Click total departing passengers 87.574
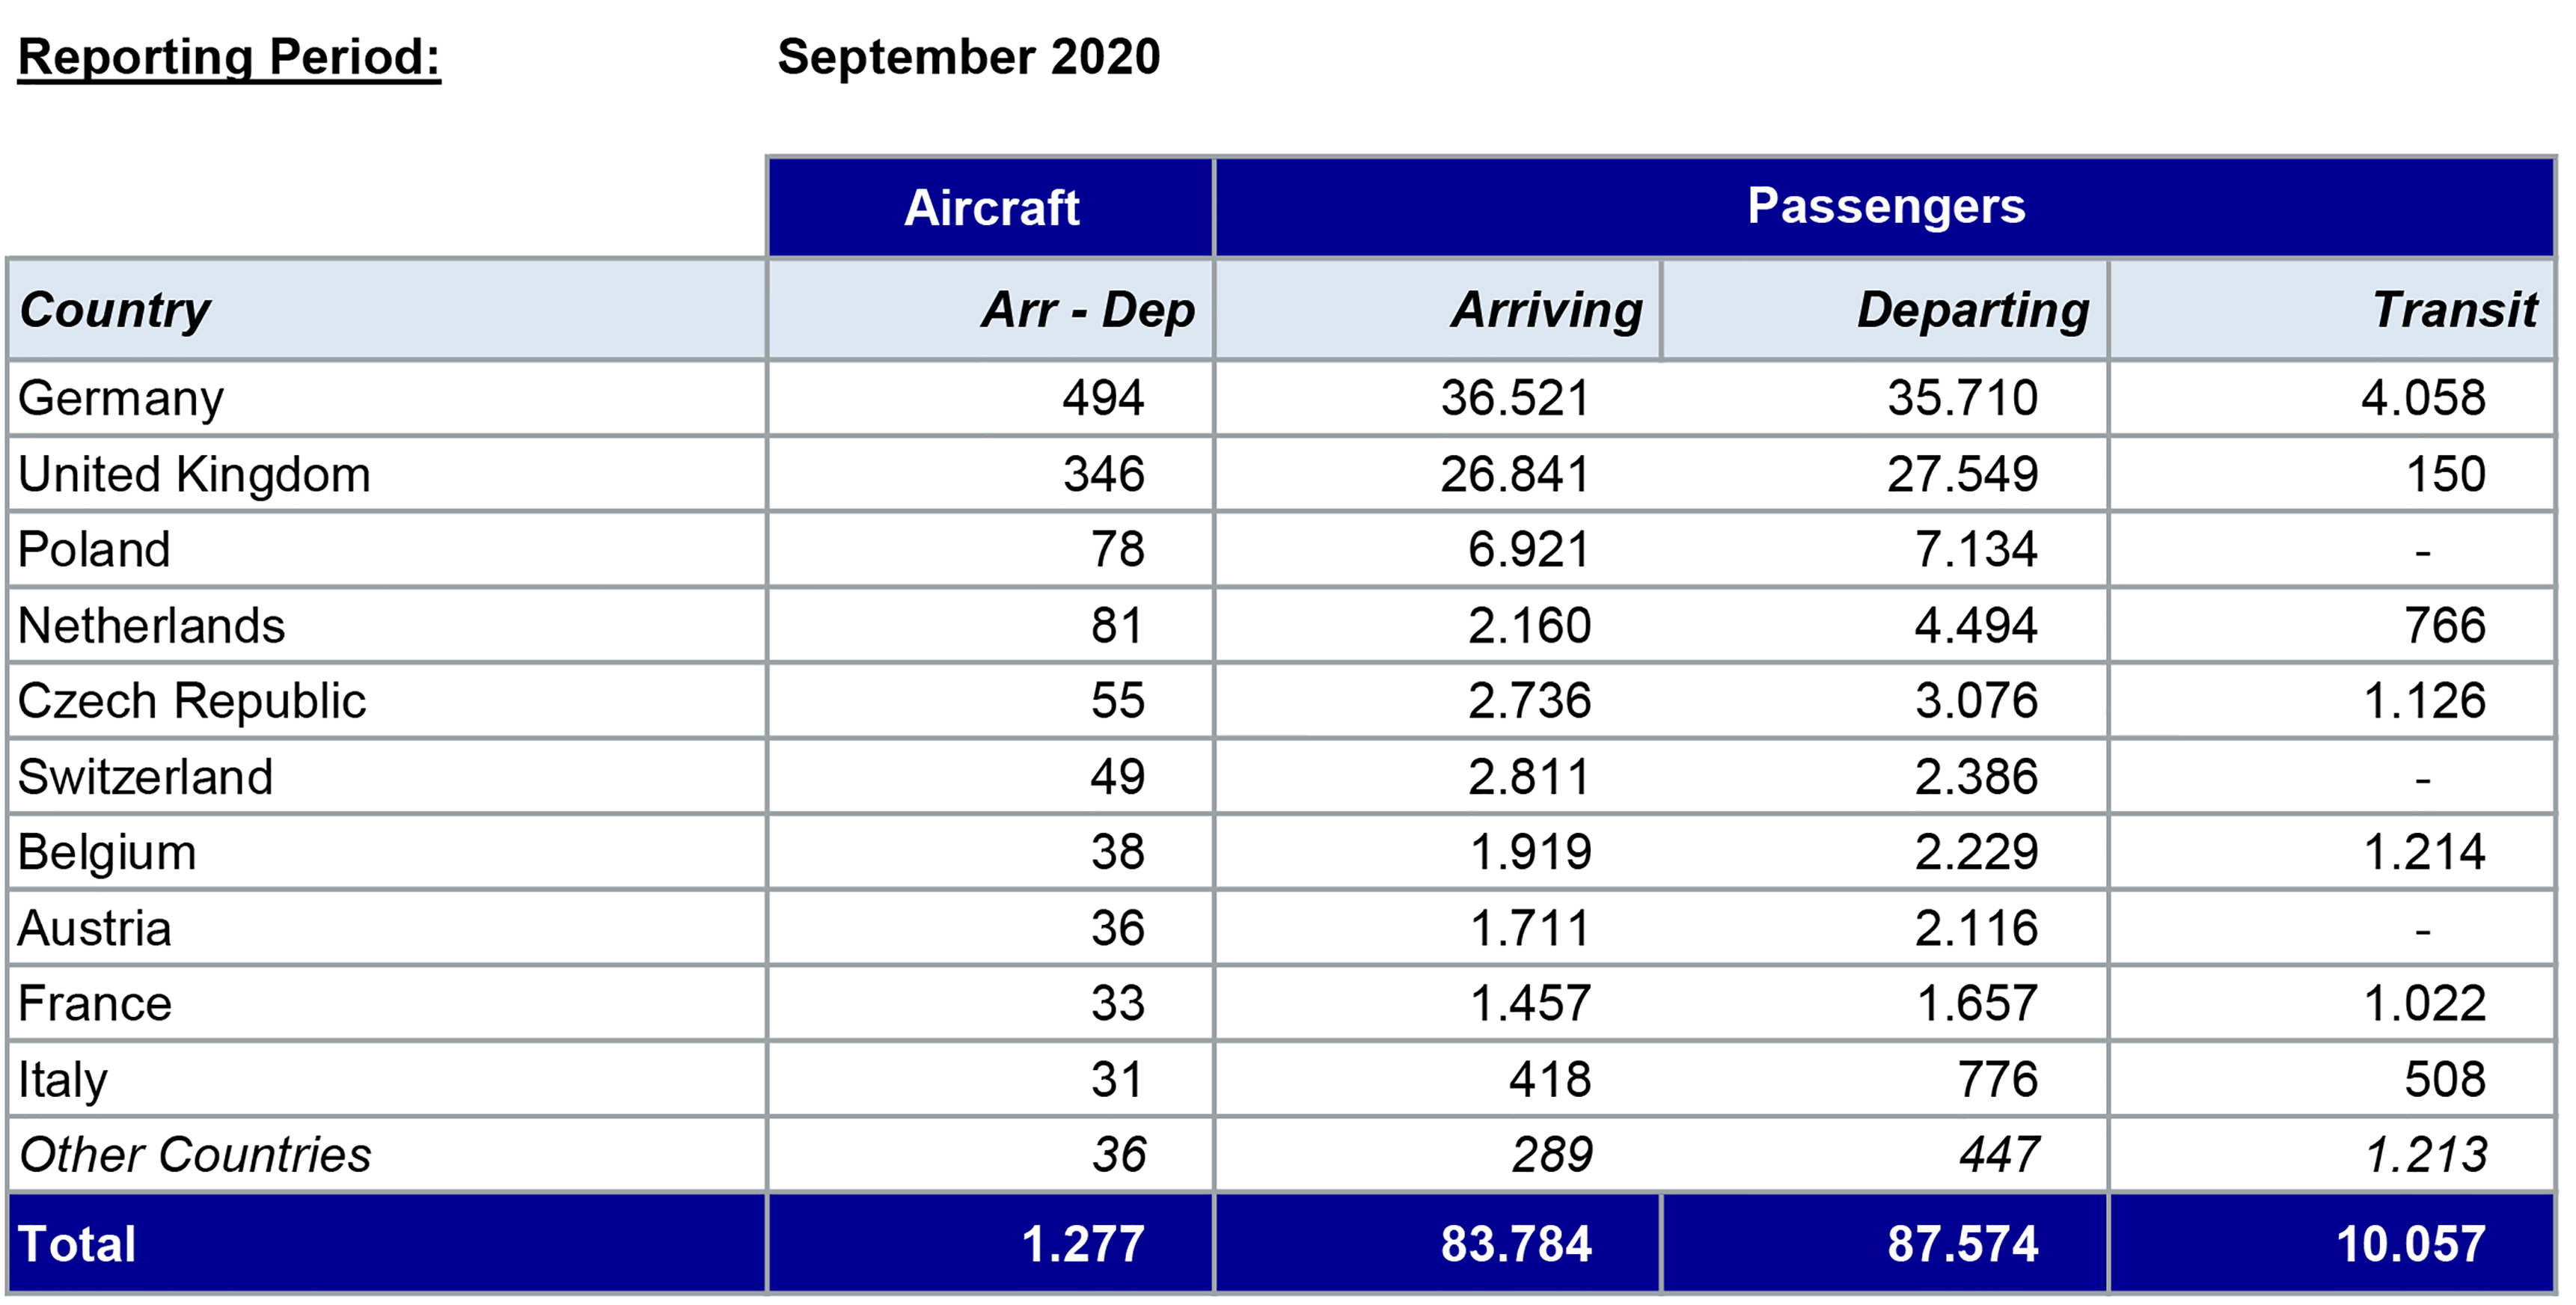 [x=1962, y=1244]
